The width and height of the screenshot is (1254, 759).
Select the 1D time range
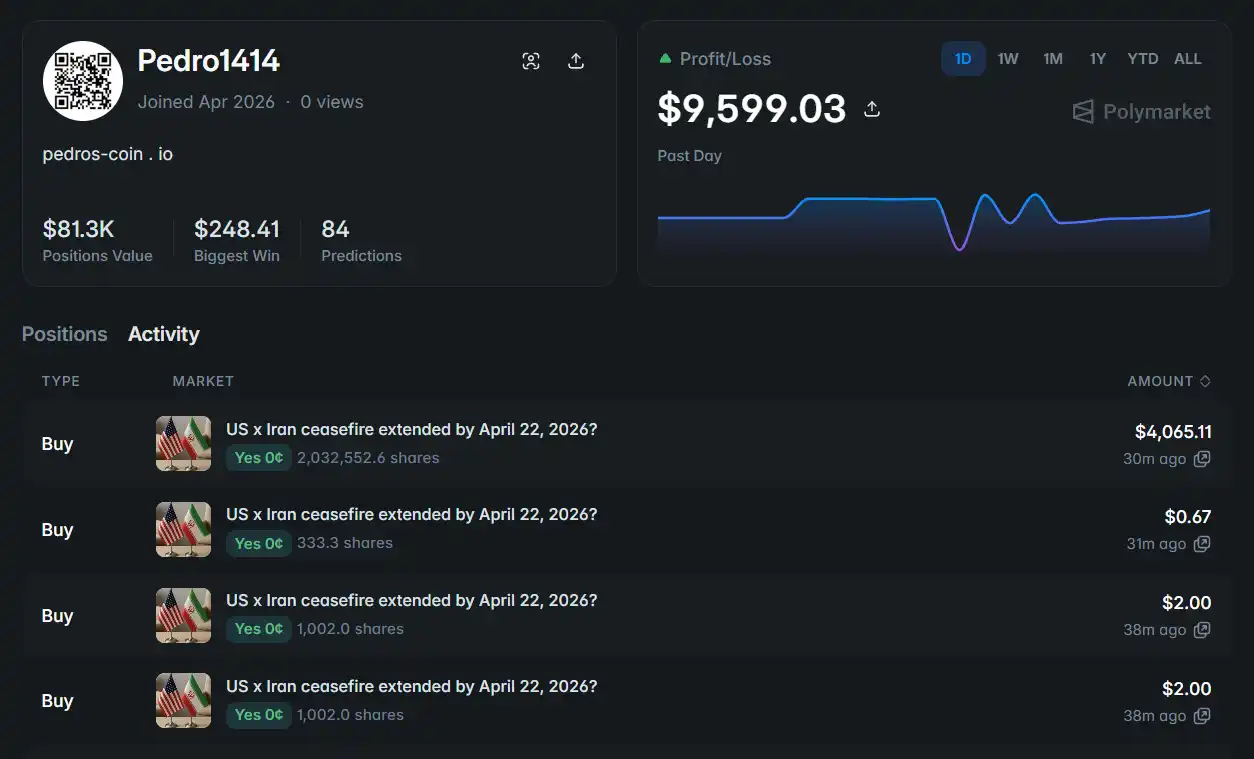pos(963,59)
